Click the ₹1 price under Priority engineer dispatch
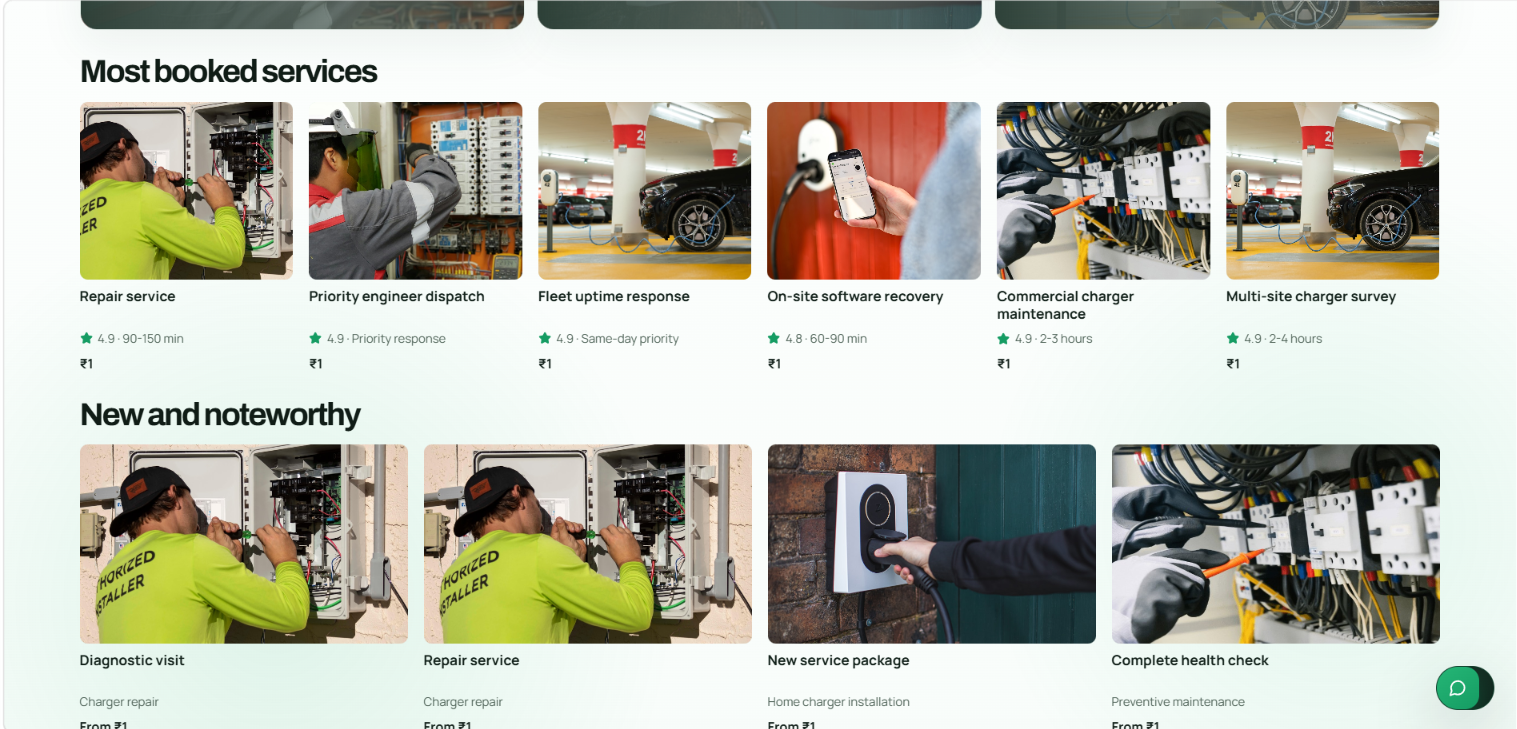Image resolution: width=1517 pixels, height=729 pixels. (316, 364)
